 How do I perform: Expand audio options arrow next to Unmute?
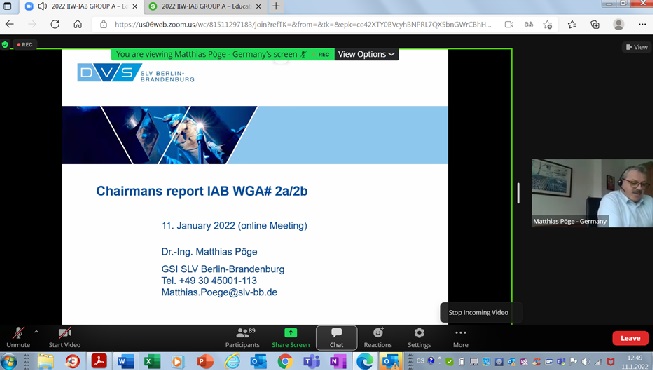(36, 332)
